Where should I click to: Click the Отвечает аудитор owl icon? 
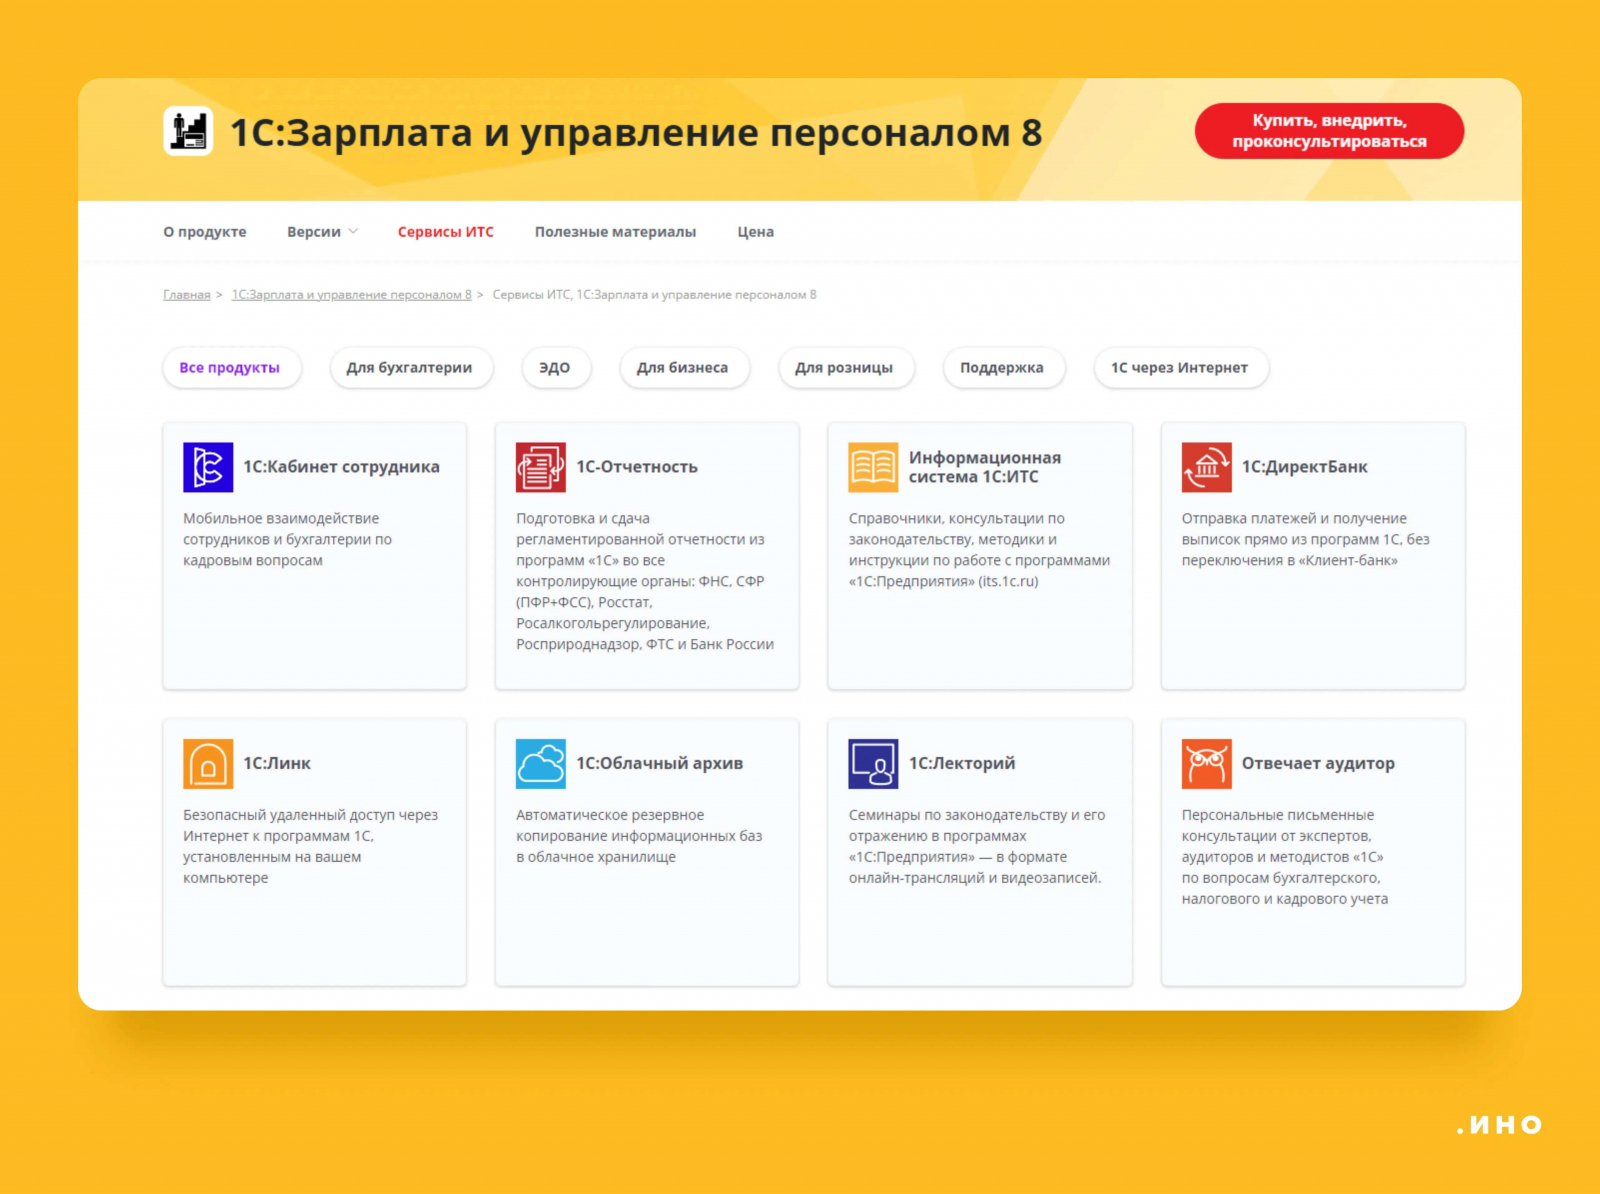click(x=1207, y=764)
